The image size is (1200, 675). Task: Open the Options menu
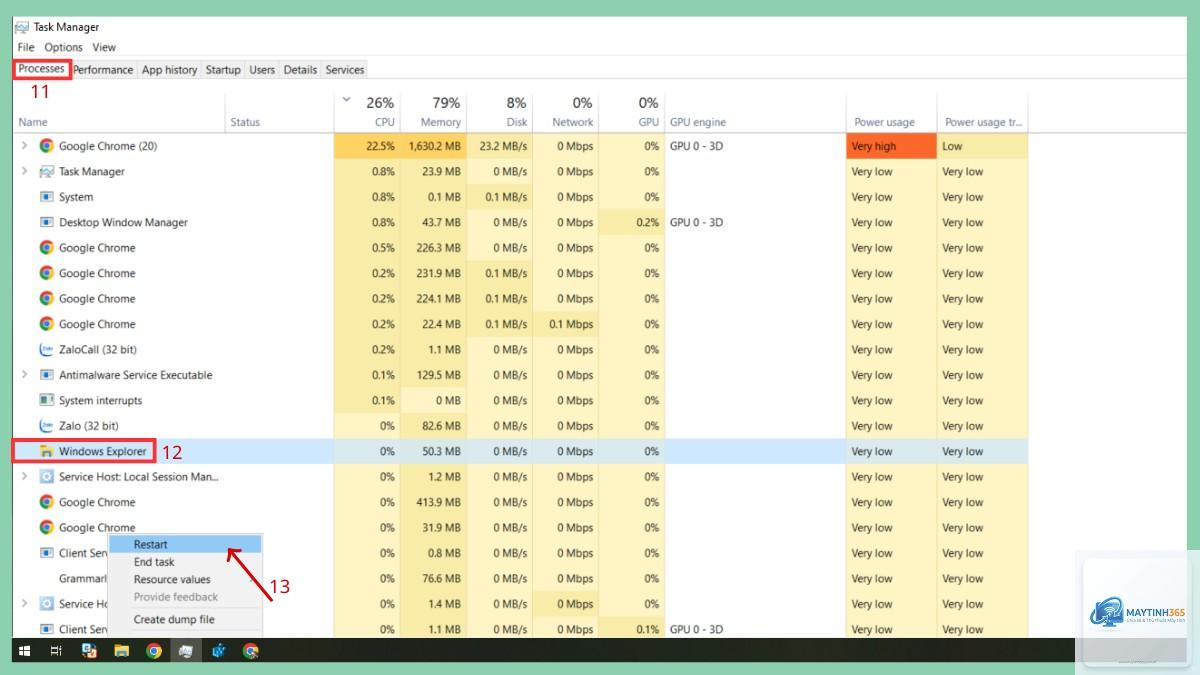point(63,47)
